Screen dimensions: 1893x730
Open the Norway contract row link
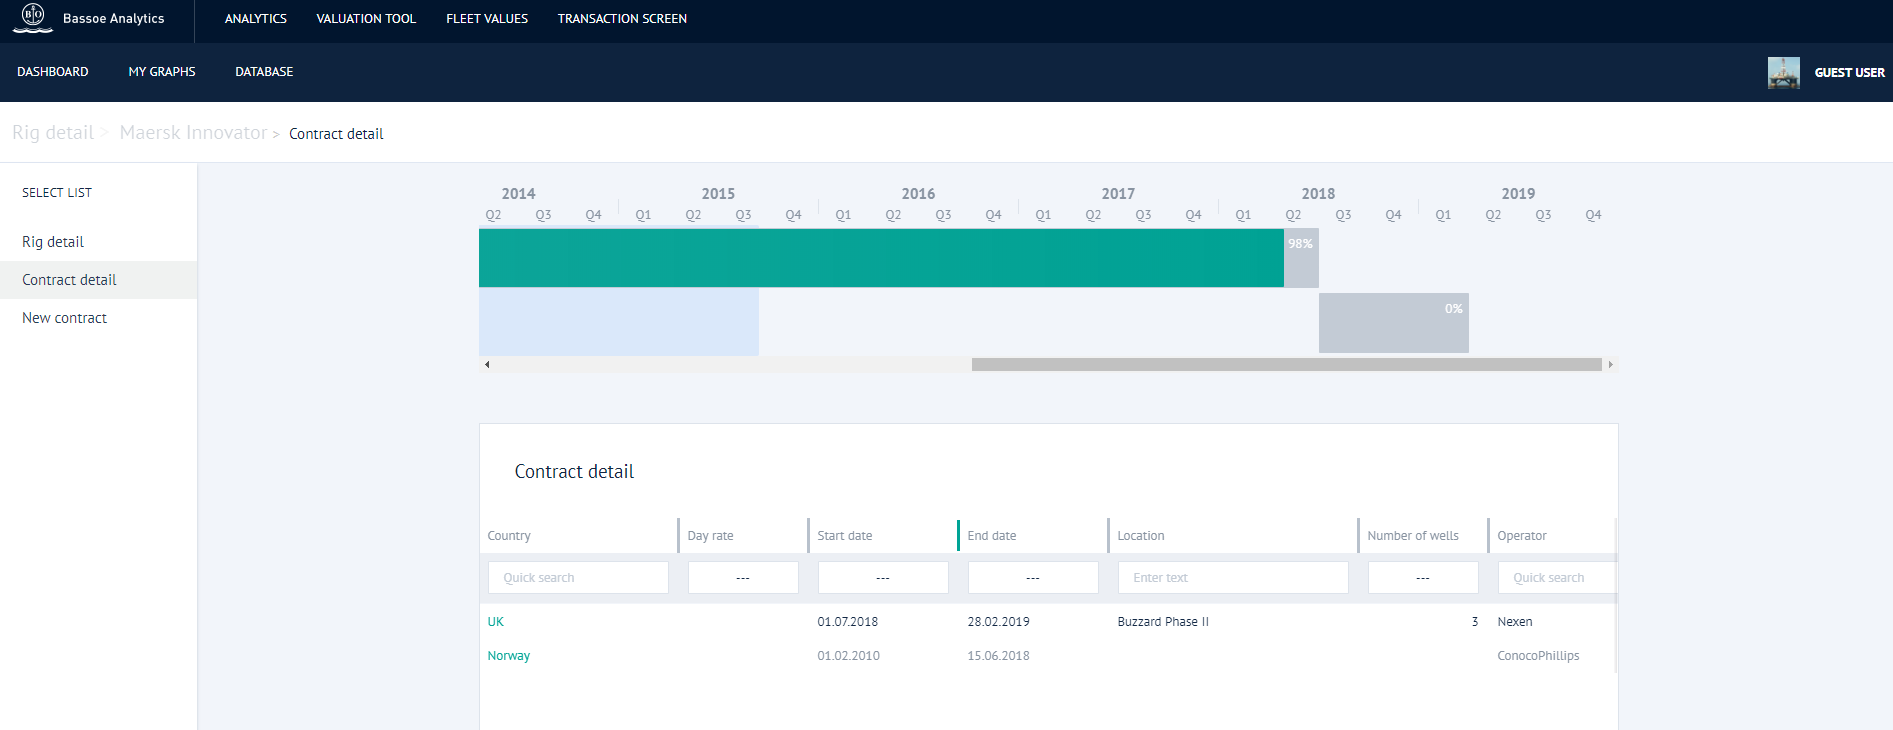508,656
